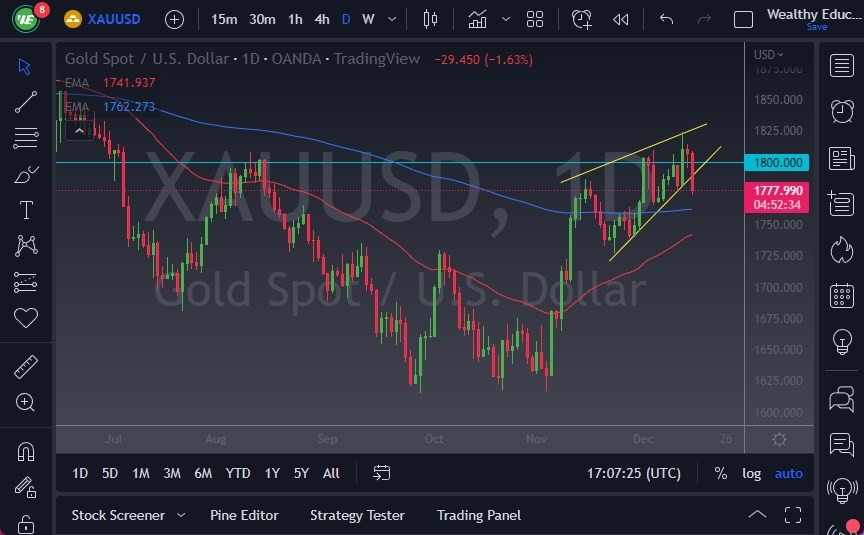Click the candlestick chart style icon
This screenshot has height=535, width=864.
tap(431, 19)
